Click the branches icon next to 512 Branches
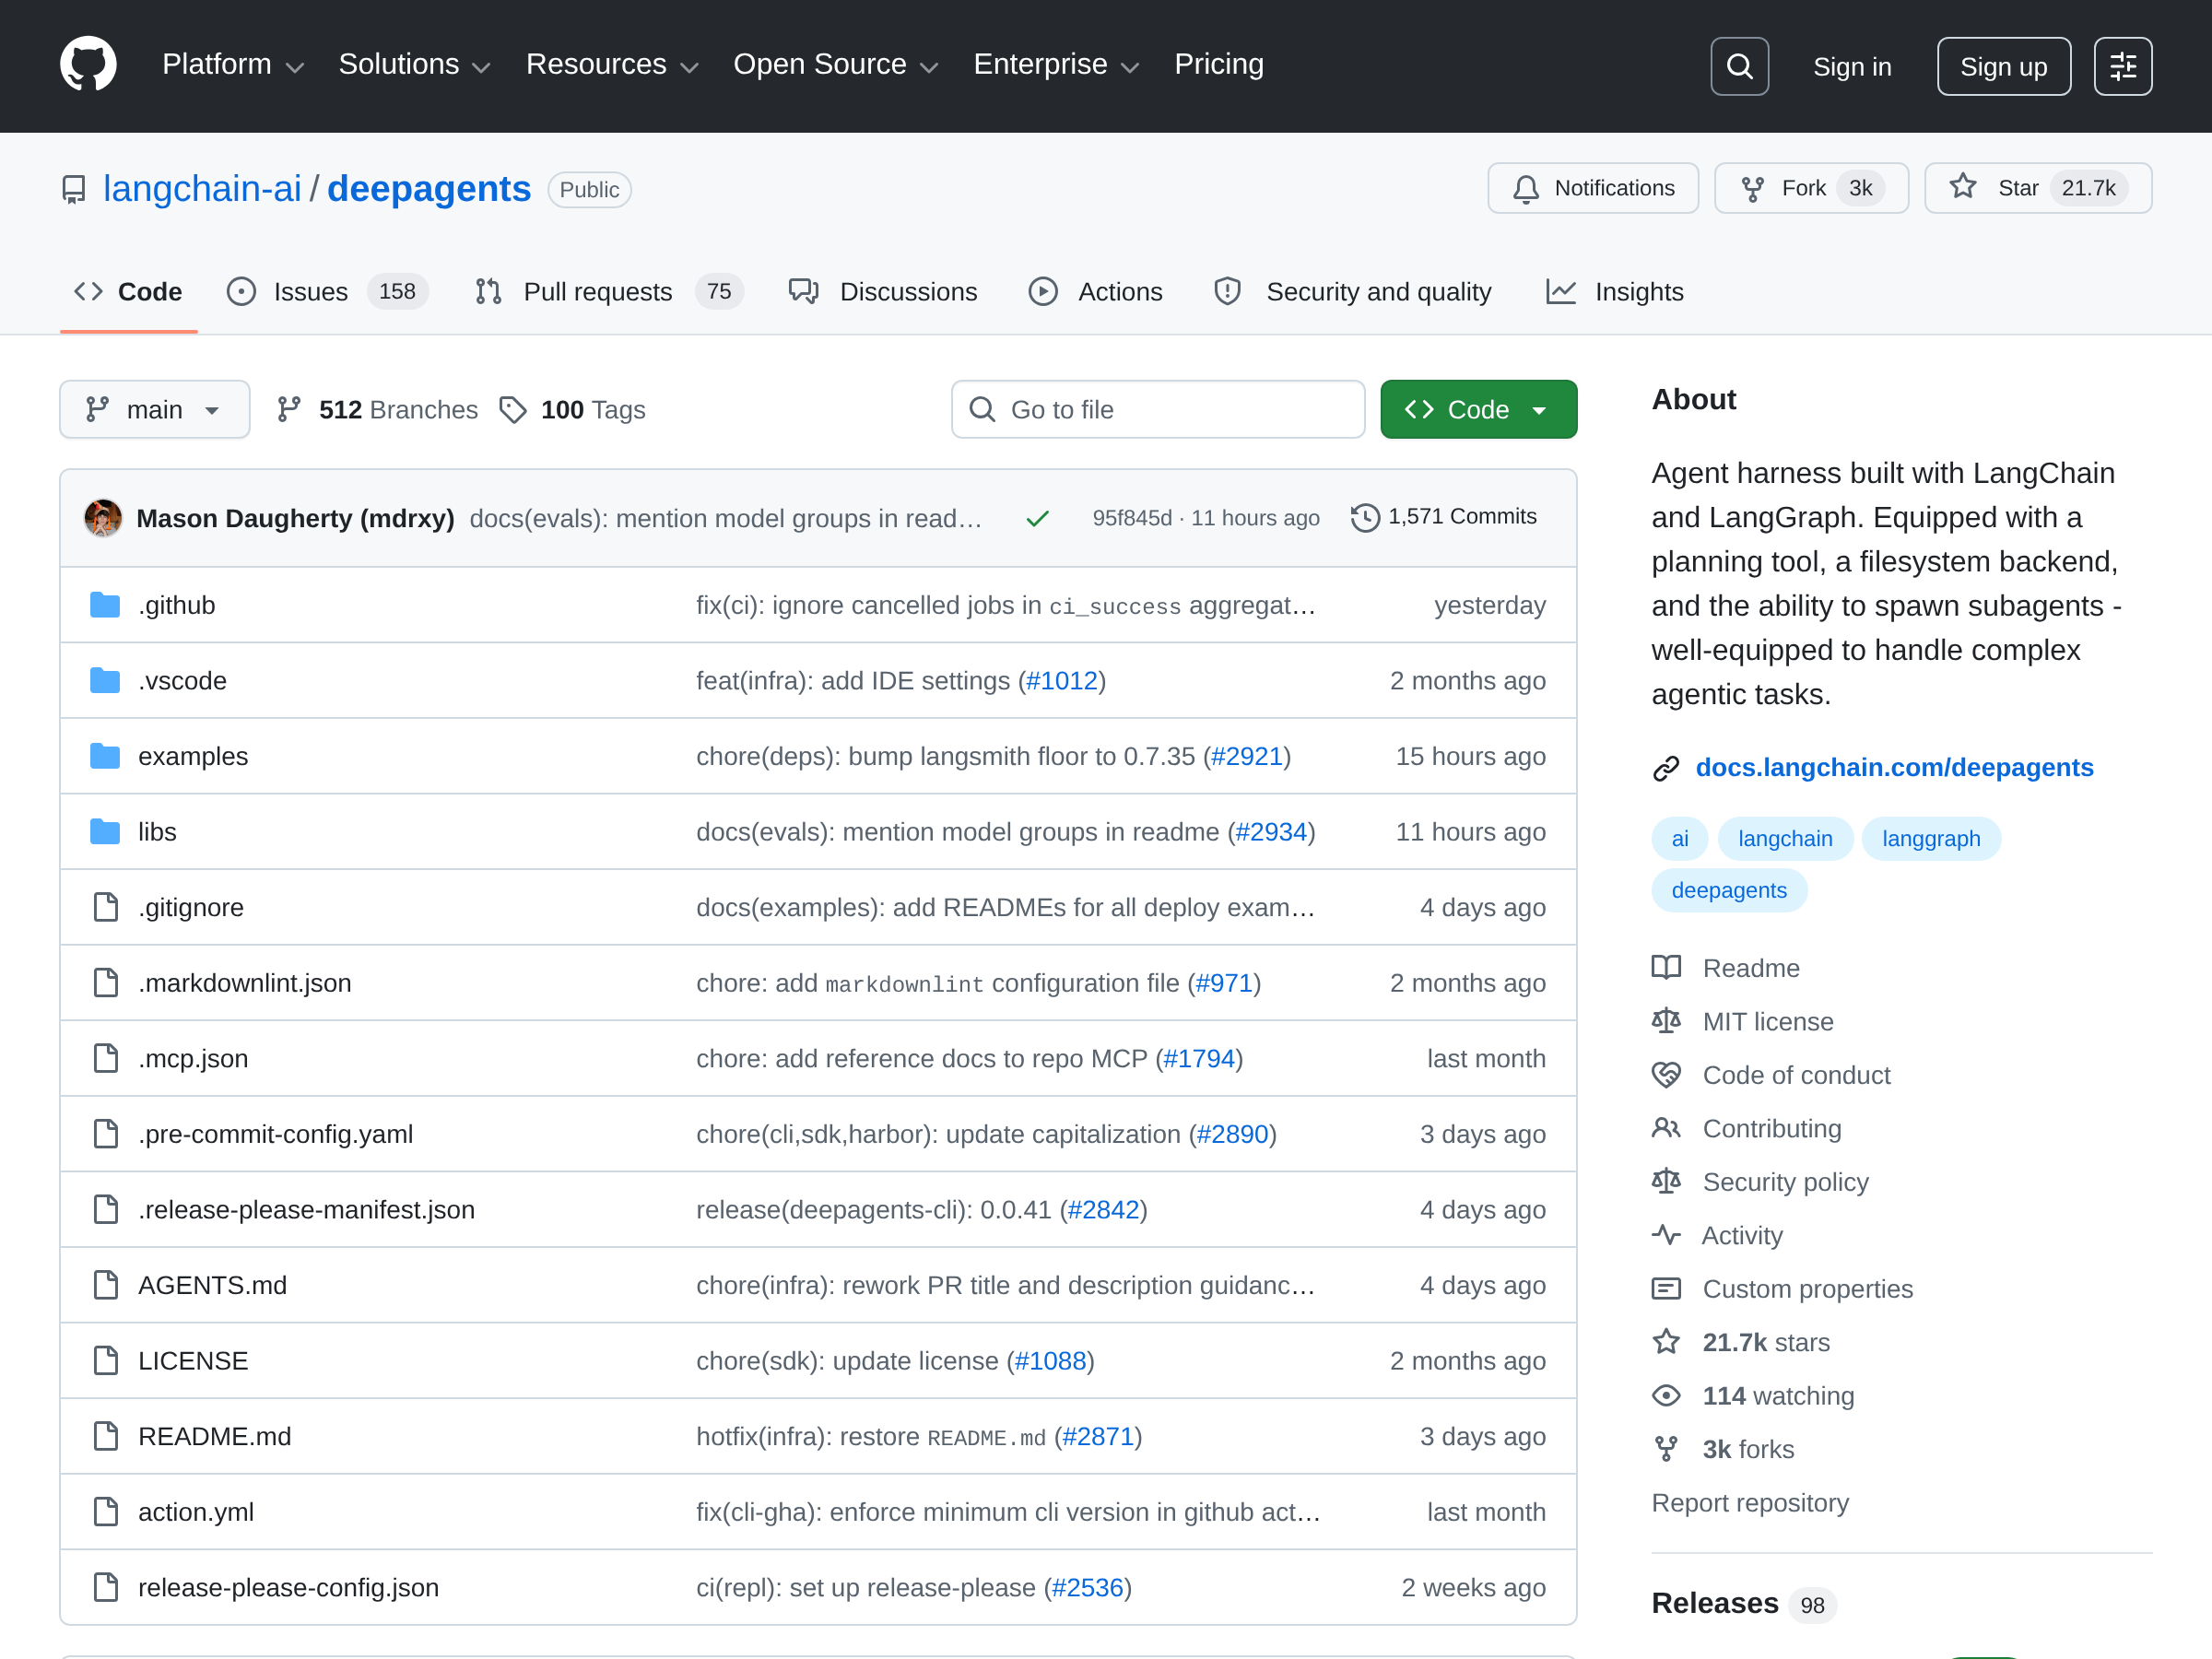Image resolution: width=2212 pixels, height=1659 pixels. [289, 410]
